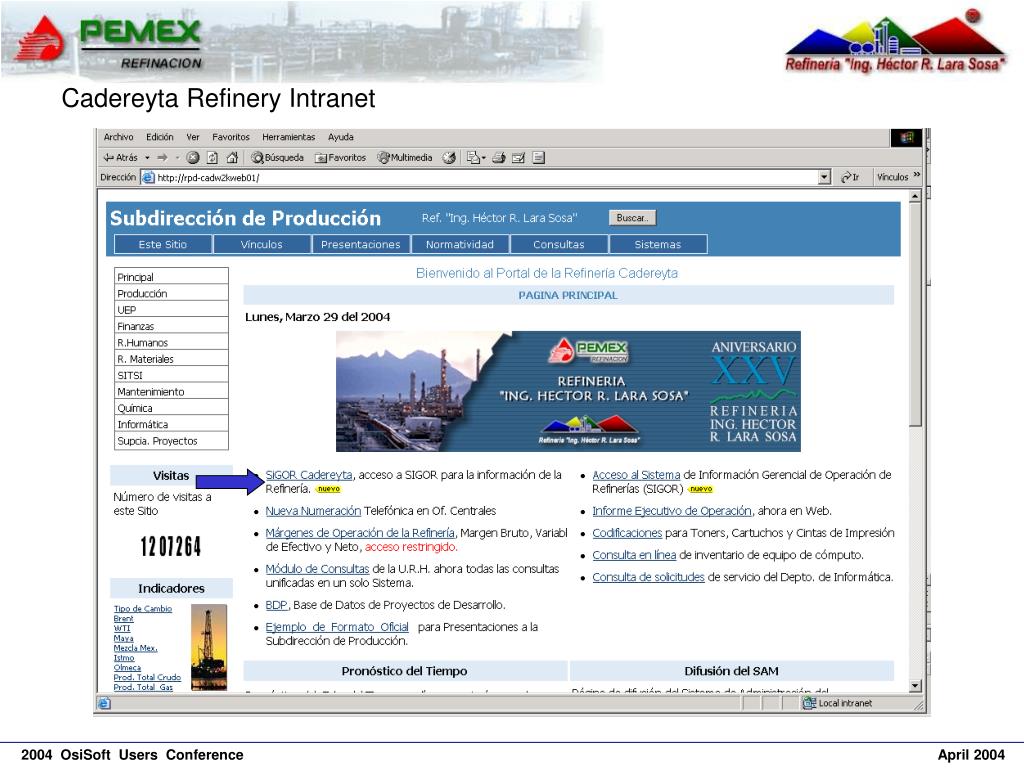Viewport: 1024px width, 768px height.
Task: Open the Ver menu
Action: pyautogui.click(x=193, y=137)
